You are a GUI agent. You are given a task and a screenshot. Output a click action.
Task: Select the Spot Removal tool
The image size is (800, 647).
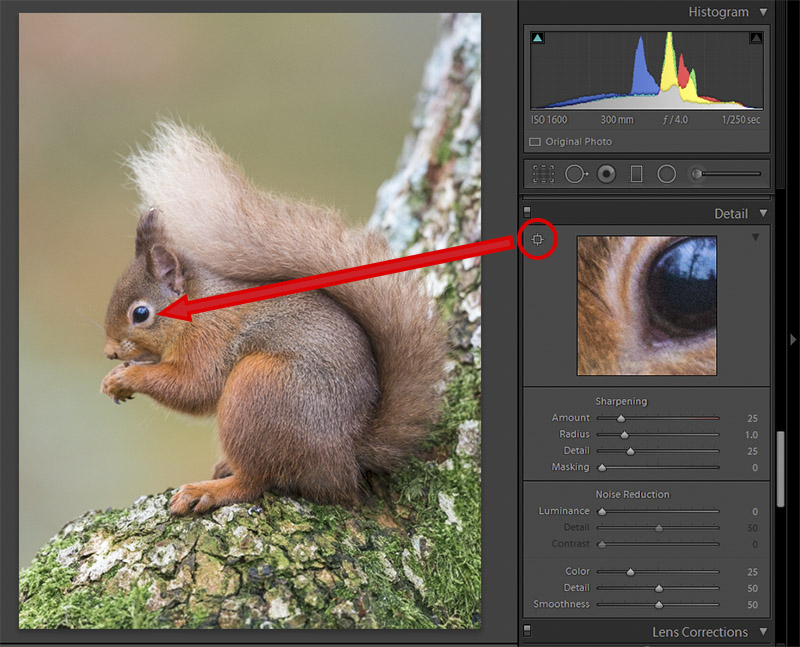[x=575, y=173]
